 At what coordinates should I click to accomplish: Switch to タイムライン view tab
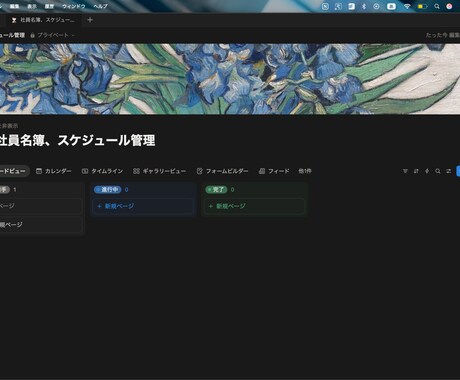(x=102, y=171)
